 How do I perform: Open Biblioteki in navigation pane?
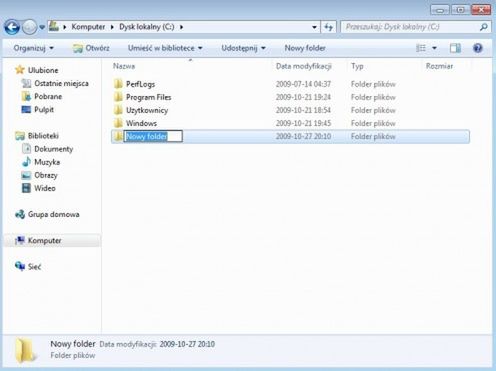(x=43, y=136)
